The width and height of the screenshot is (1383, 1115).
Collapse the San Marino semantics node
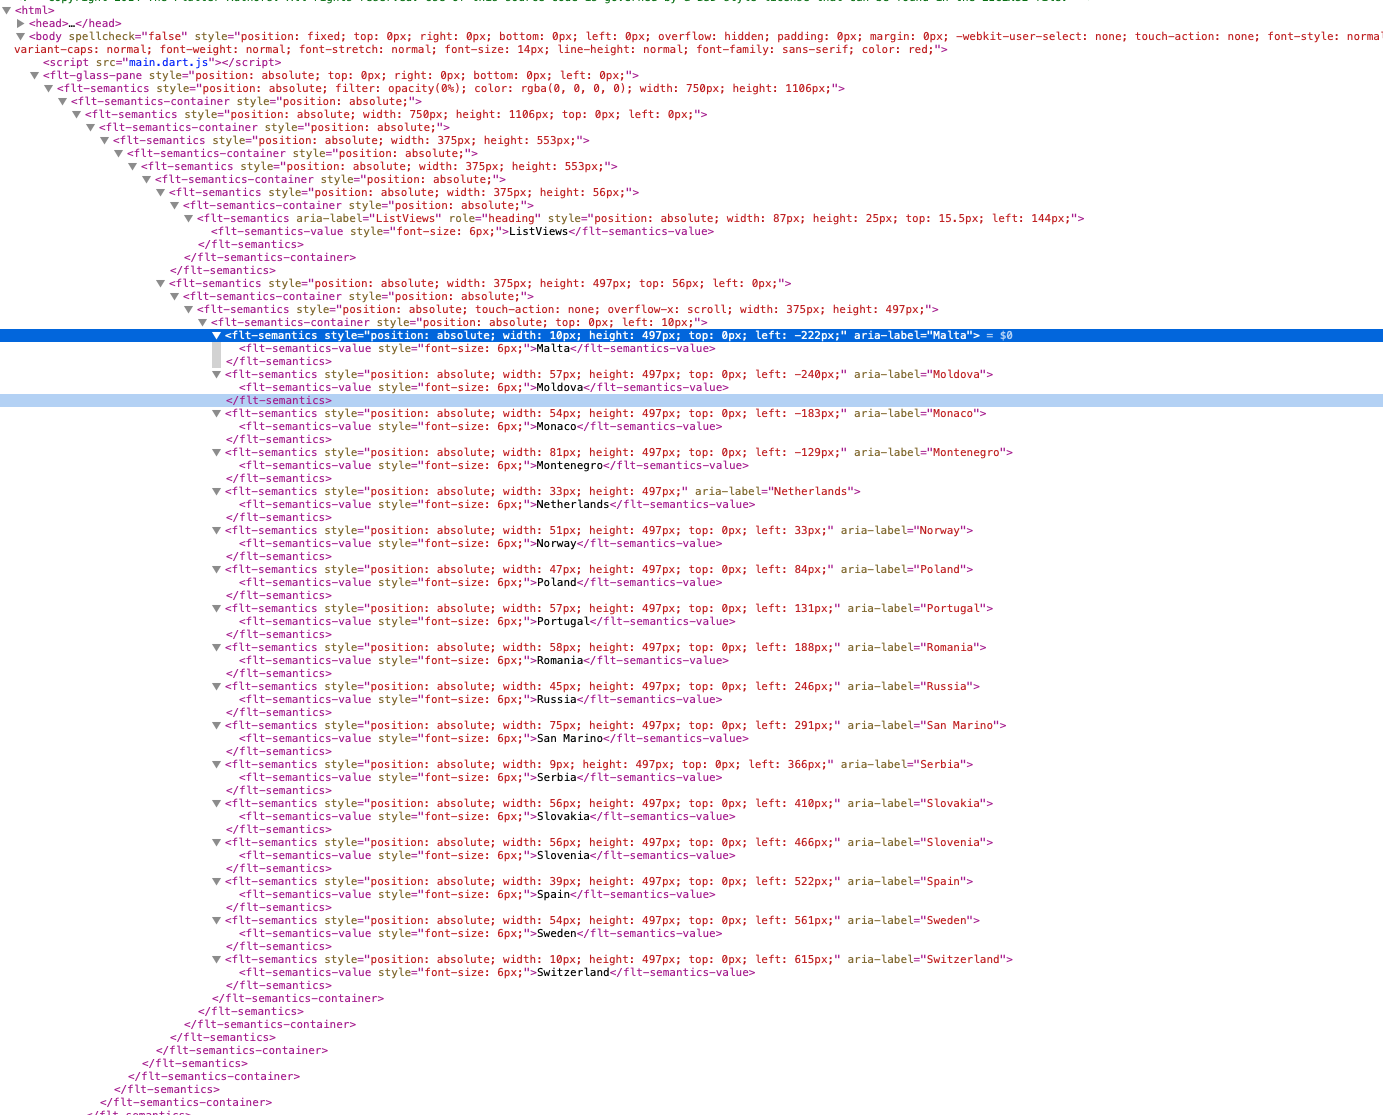(217, 725)
